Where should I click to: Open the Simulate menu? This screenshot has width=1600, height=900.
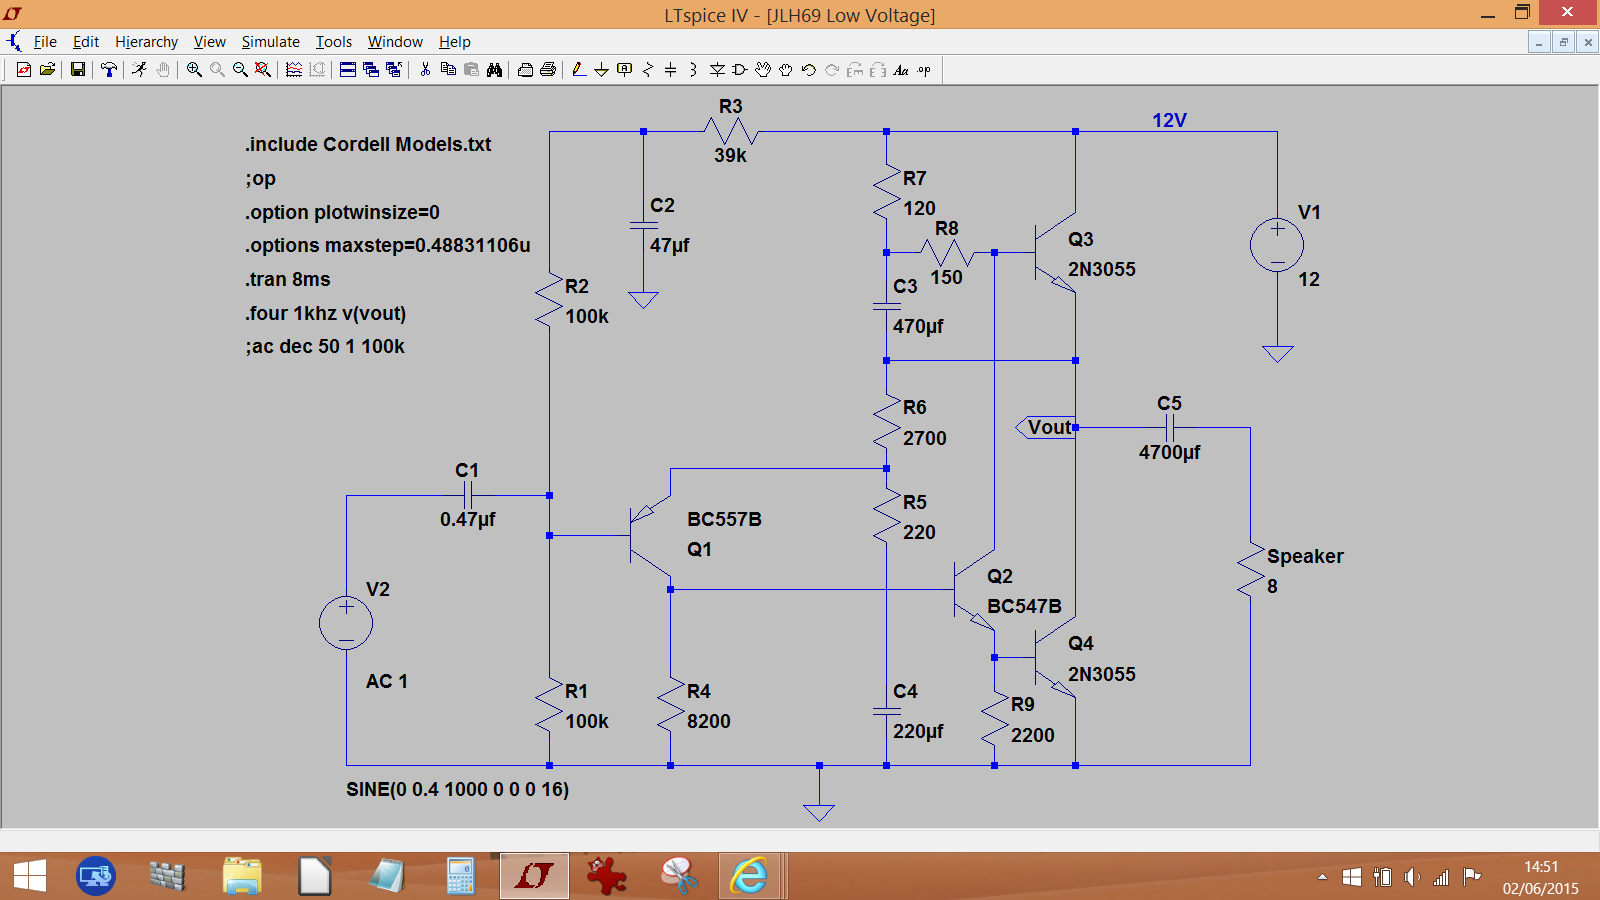tap(271, 42)
